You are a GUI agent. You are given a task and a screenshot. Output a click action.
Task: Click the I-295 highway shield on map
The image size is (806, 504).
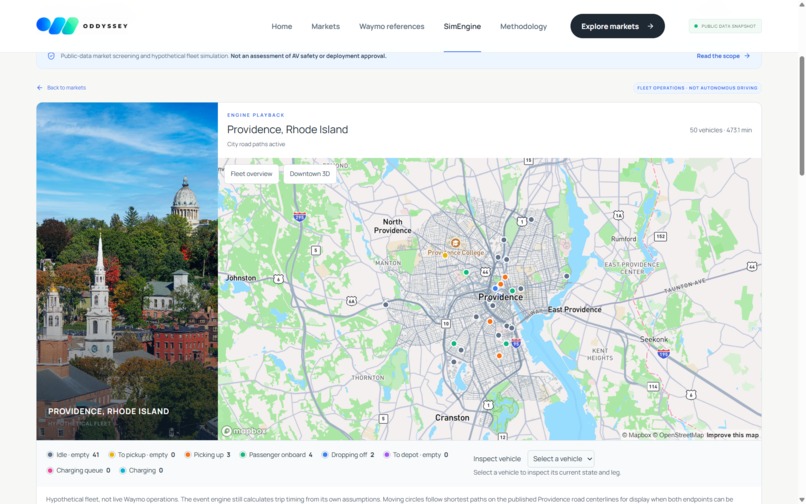(300, 217)
